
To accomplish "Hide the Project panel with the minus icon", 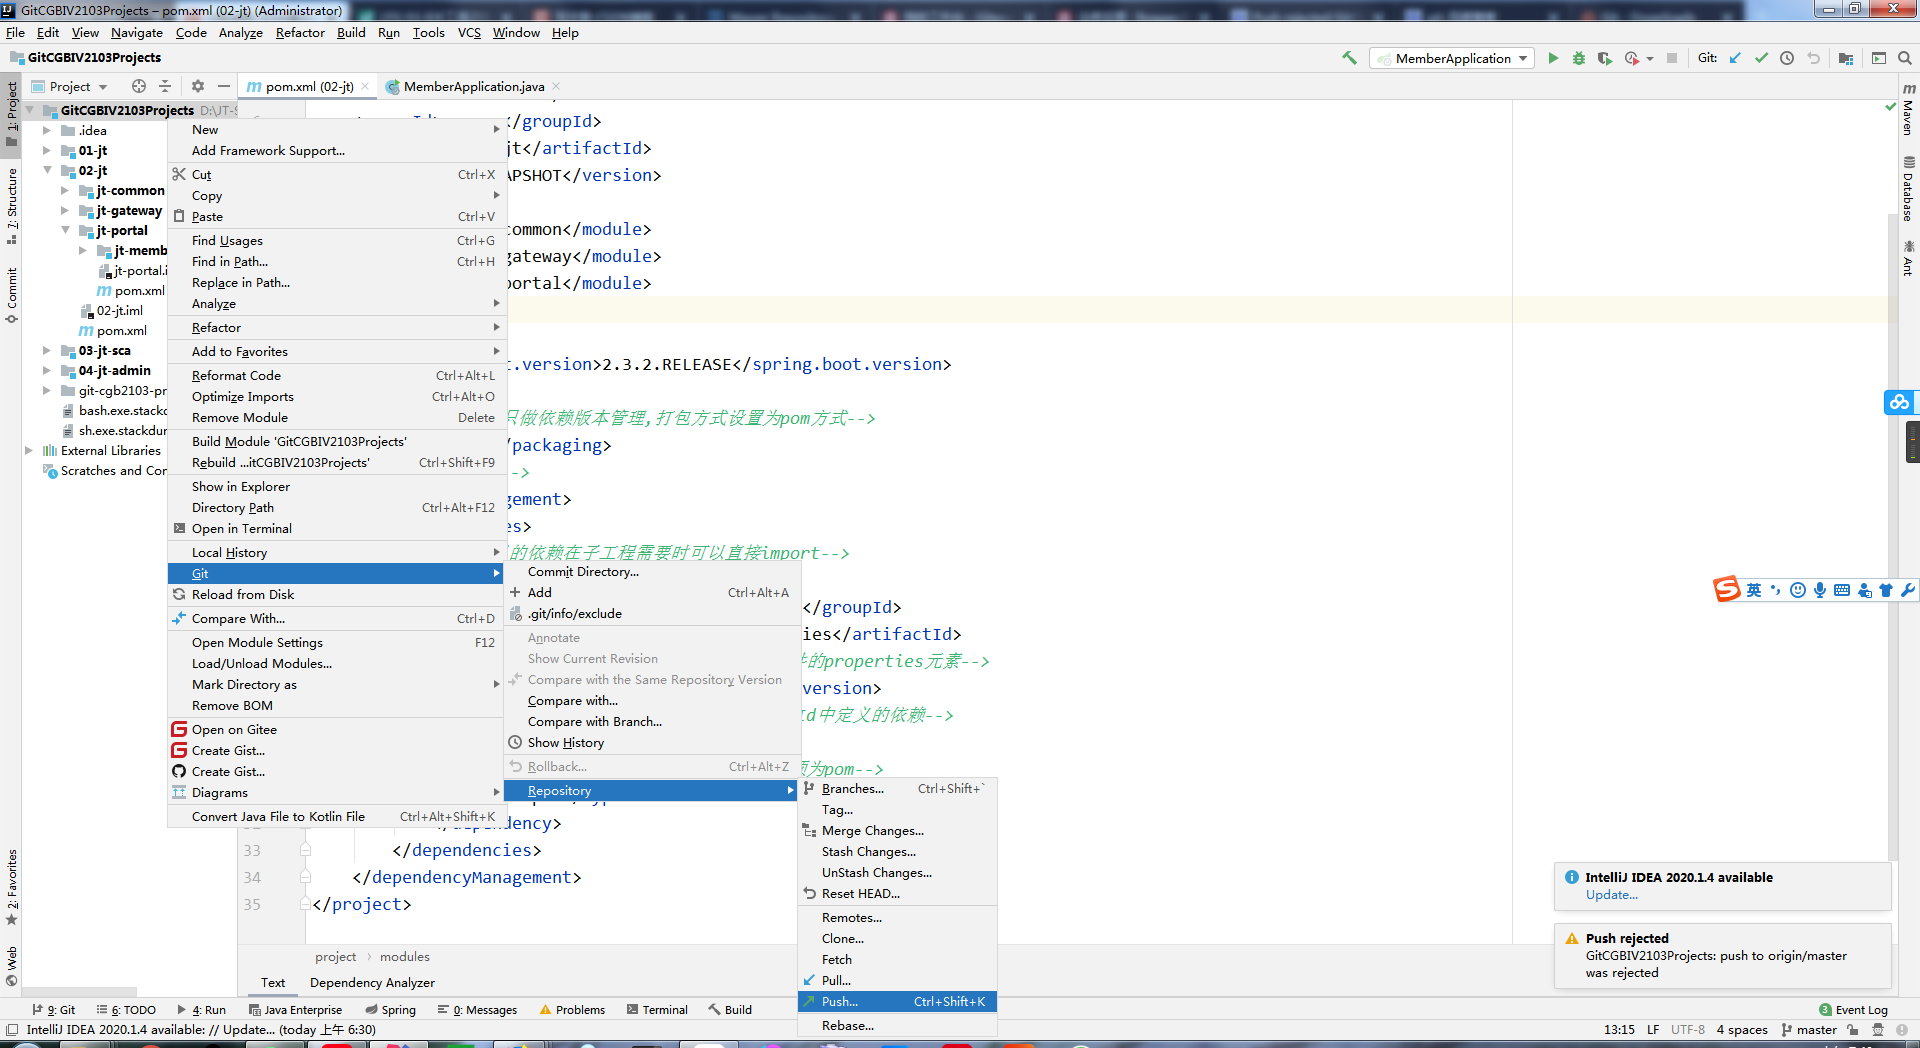I will pyautogui.click(x=224, y=86).
